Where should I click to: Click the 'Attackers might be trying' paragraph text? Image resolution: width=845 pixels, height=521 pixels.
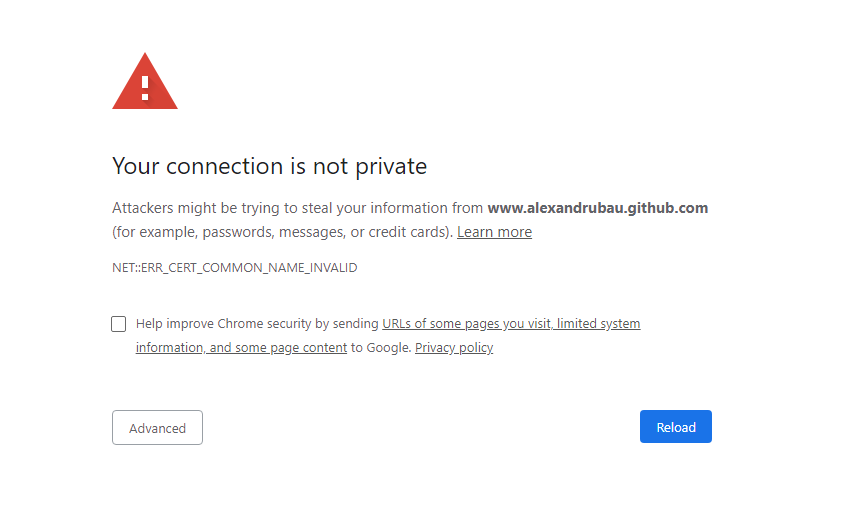(x=410, y=220)
